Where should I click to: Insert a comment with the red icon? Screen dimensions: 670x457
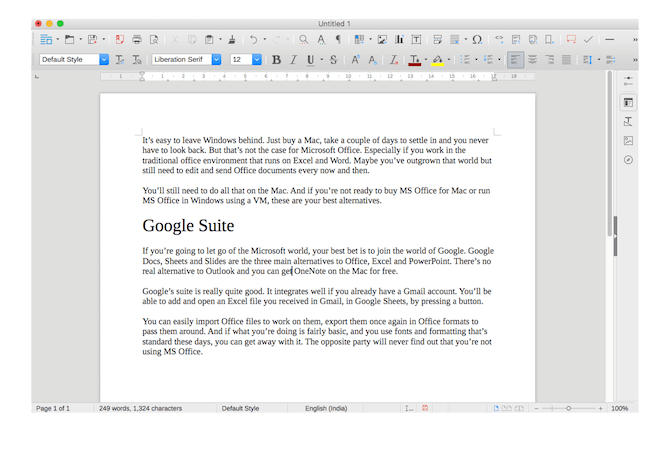[571, 39]
